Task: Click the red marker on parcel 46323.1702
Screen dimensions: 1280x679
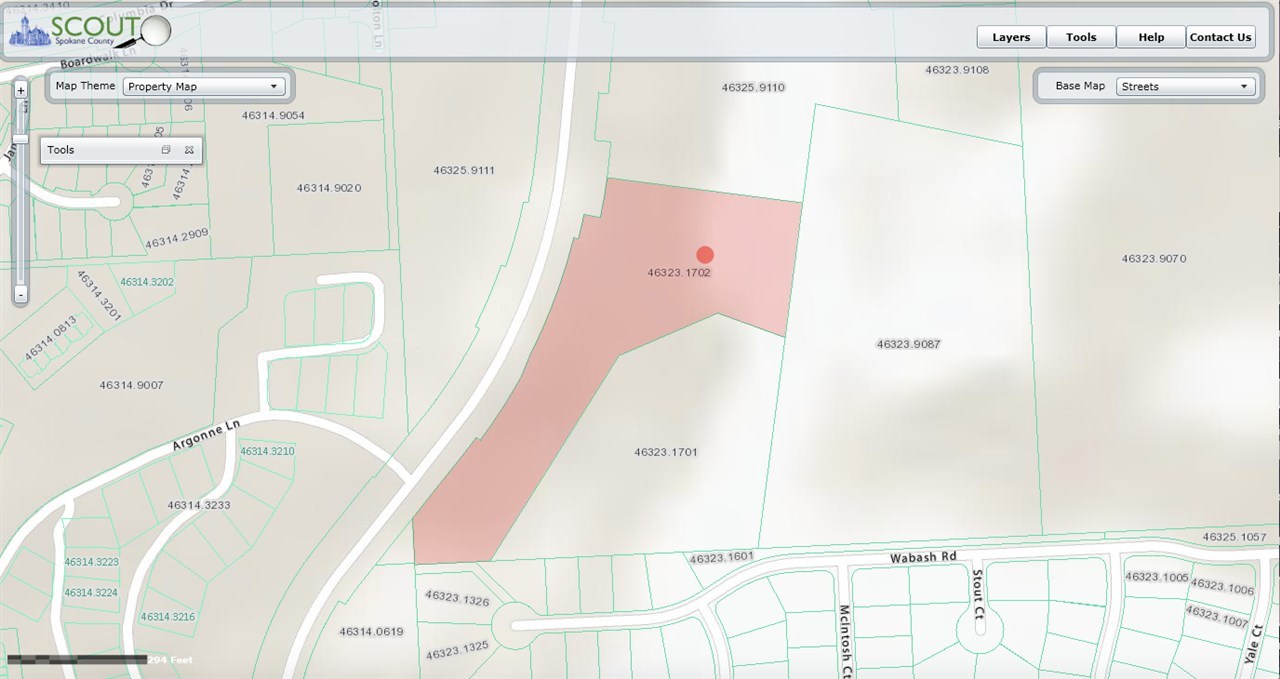Action: pyautogui.click(x=705, y=255)
